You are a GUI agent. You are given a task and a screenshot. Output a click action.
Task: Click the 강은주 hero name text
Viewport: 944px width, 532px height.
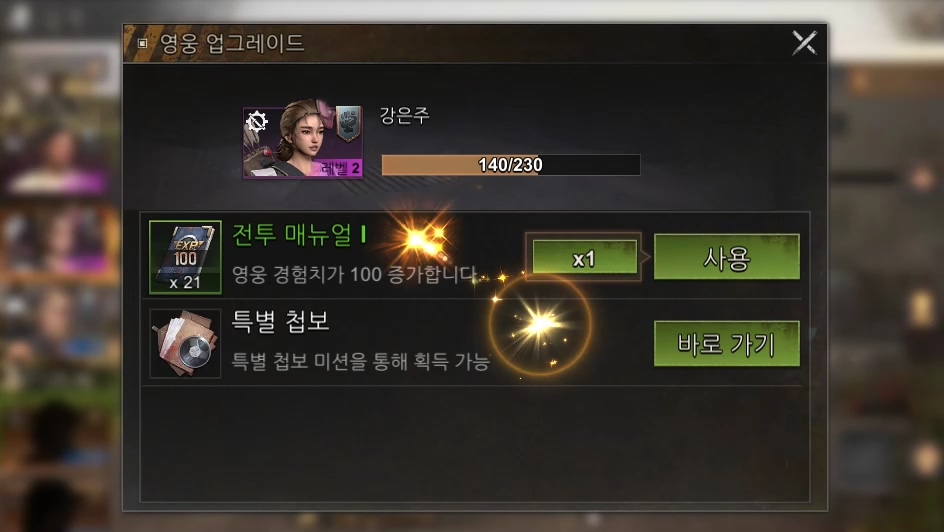pos(404,115)
